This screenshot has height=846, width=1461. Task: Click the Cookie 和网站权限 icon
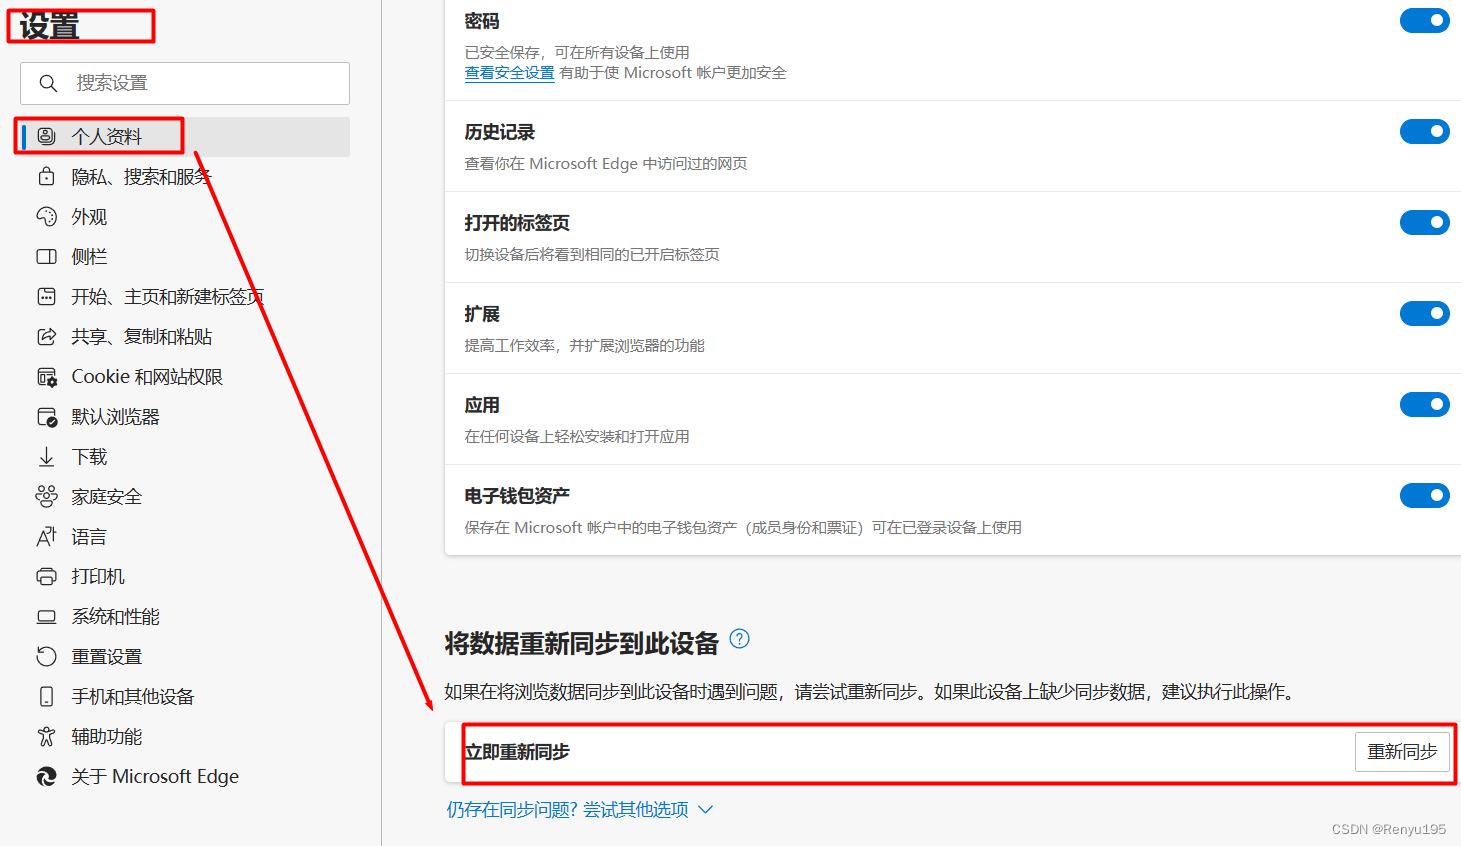click(x=46, y=377)
